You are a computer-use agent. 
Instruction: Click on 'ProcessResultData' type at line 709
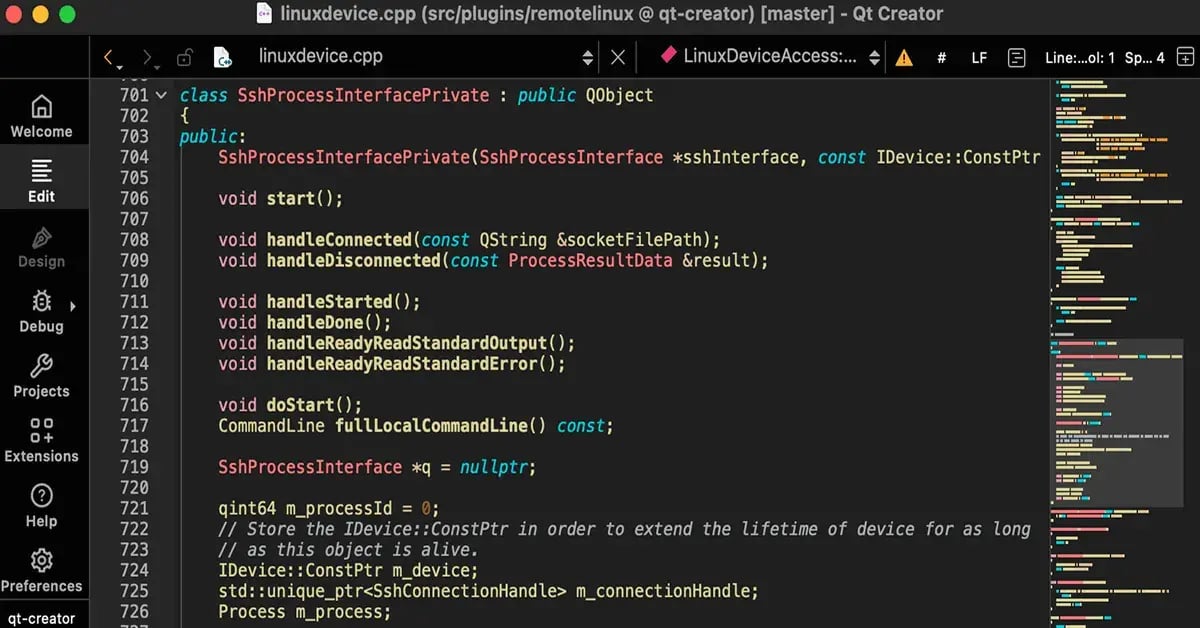[592, 261]
